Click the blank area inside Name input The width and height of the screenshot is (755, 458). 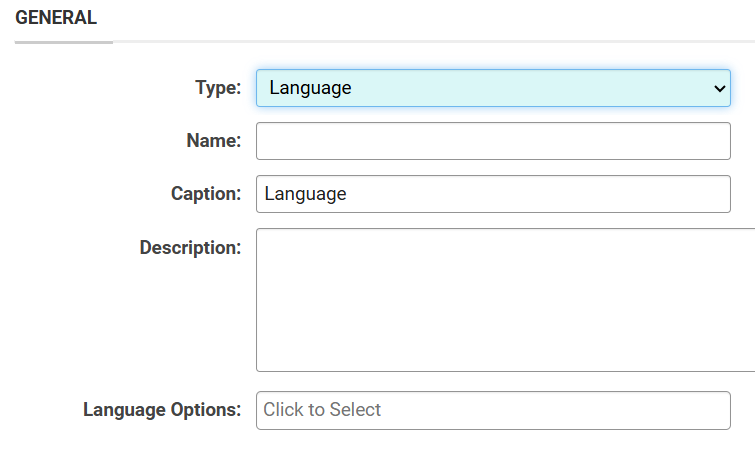493,141
